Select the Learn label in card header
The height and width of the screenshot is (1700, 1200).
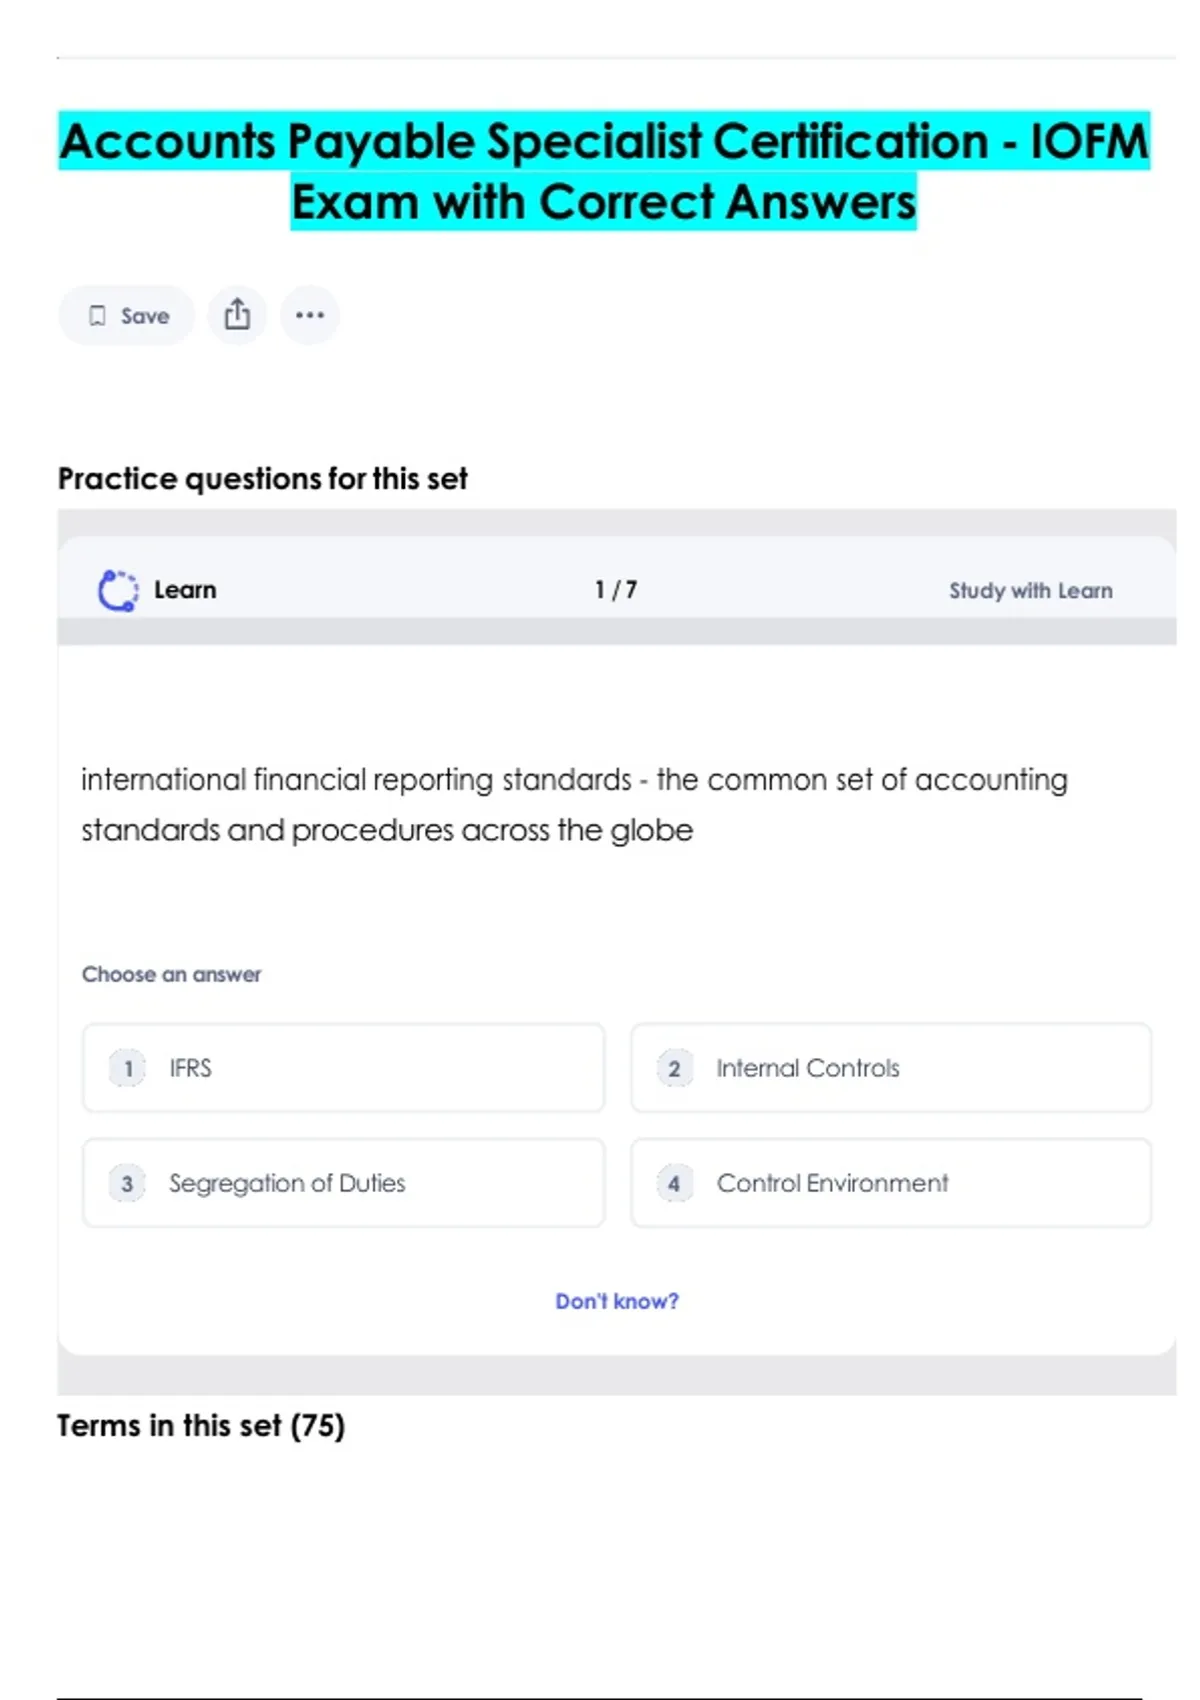coord(185,590)
